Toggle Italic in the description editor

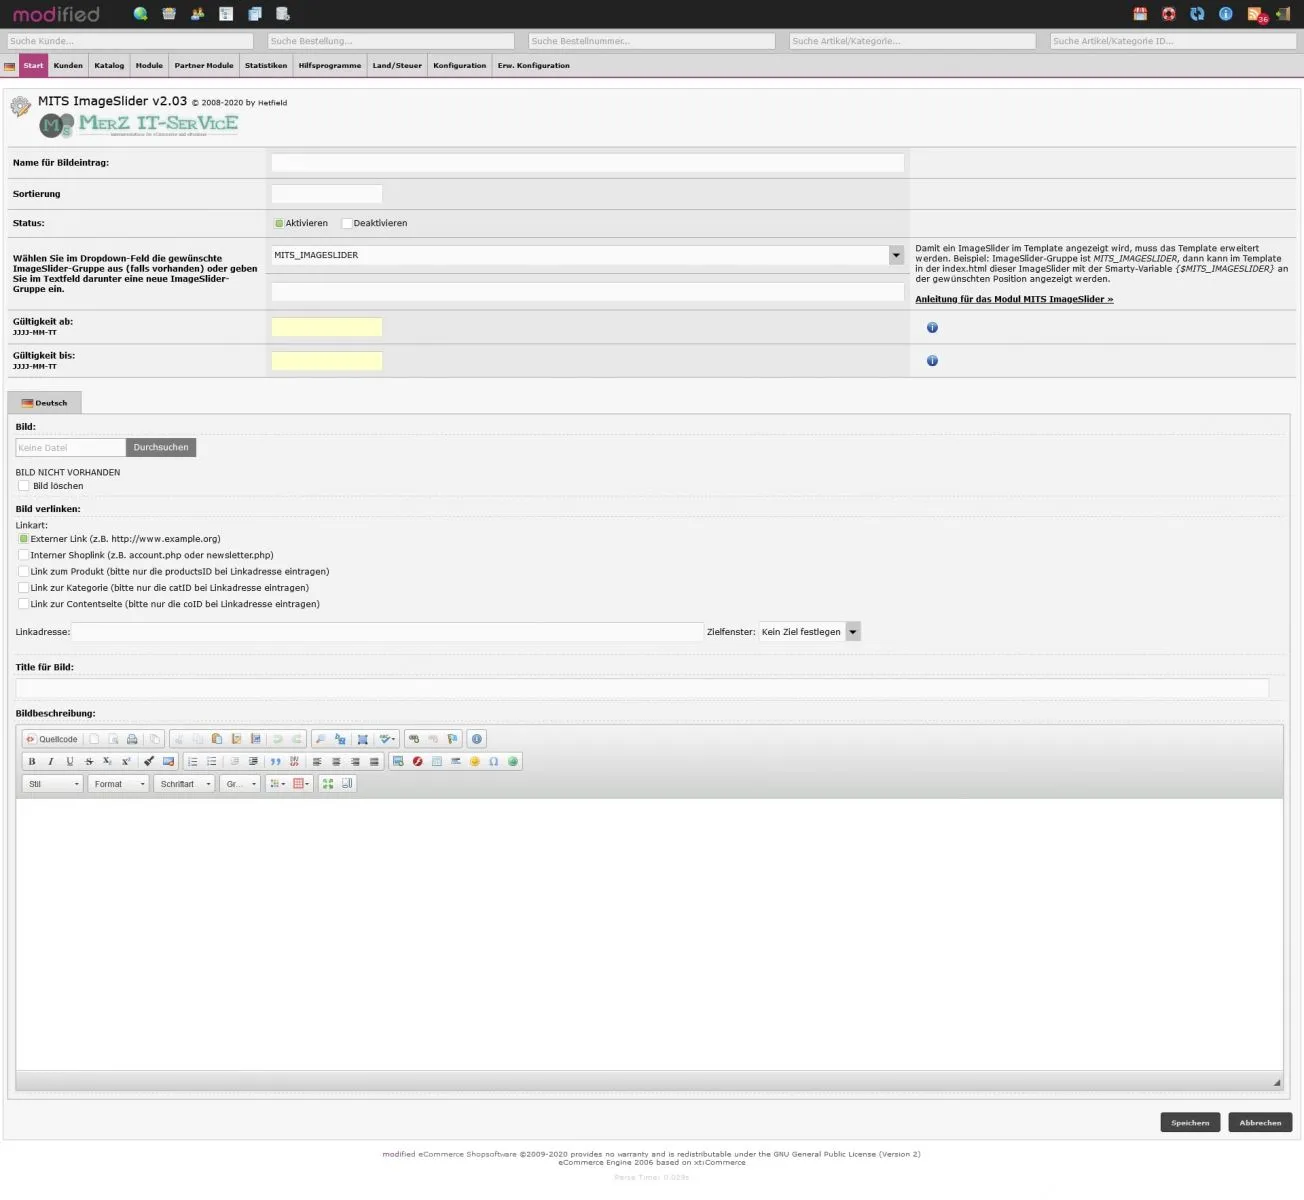(51, 761)
